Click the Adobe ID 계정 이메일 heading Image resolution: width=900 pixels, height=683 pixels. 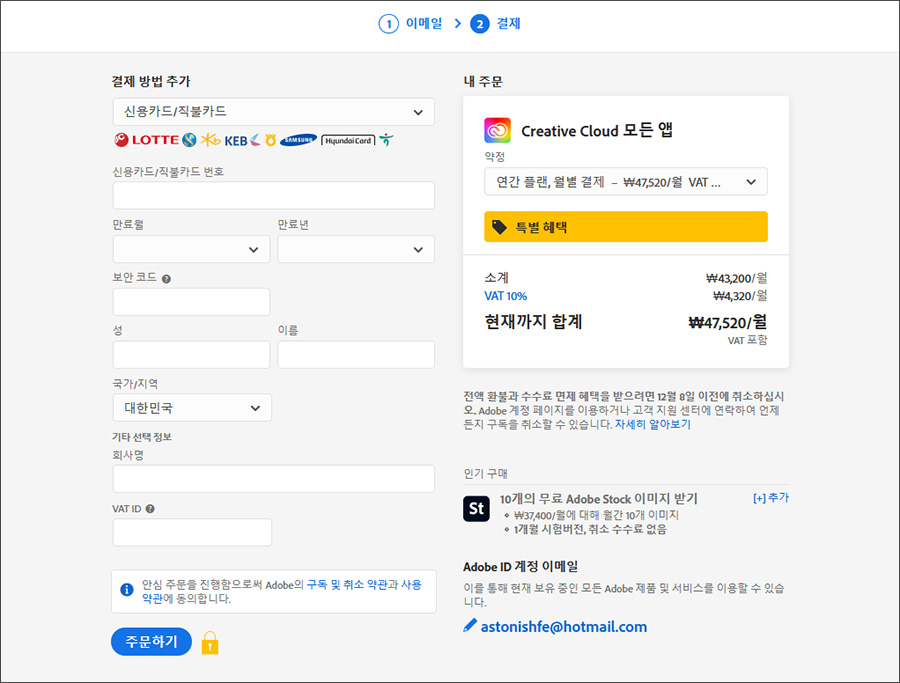tap(521, 566)
